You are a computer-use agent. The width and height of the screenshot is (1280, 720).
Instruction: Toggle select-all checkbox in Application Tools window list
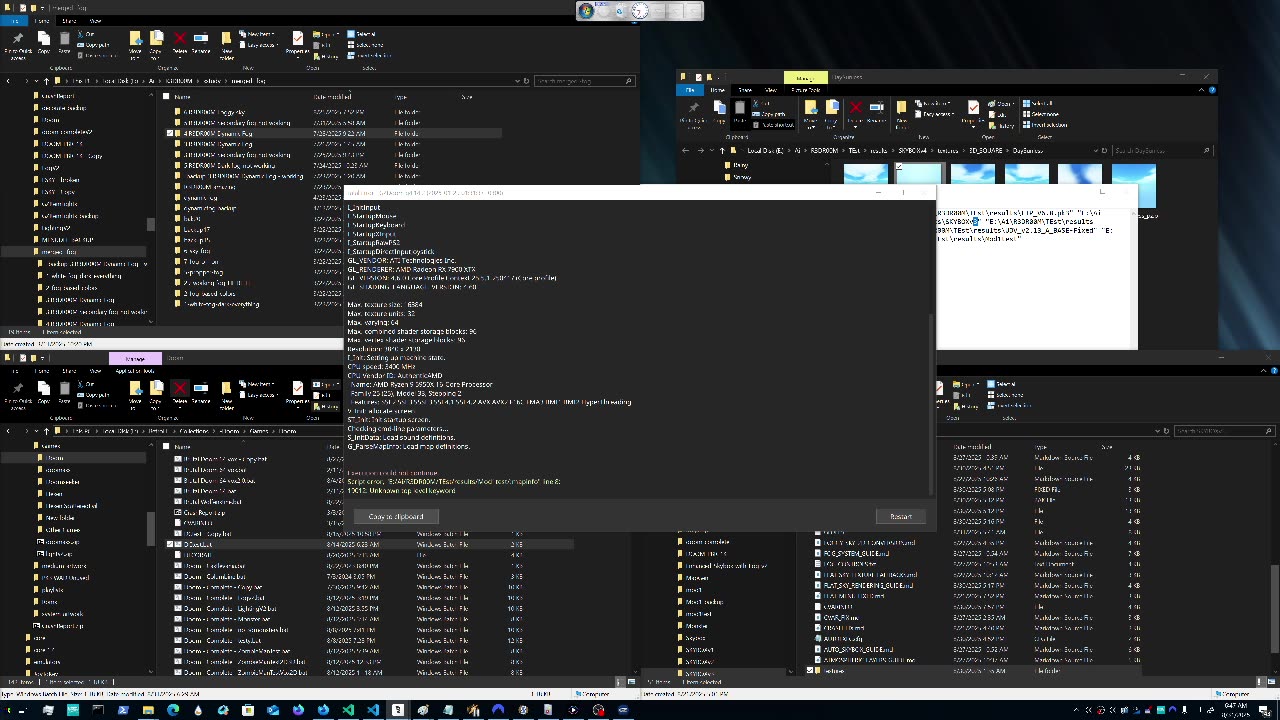[166, 446]
